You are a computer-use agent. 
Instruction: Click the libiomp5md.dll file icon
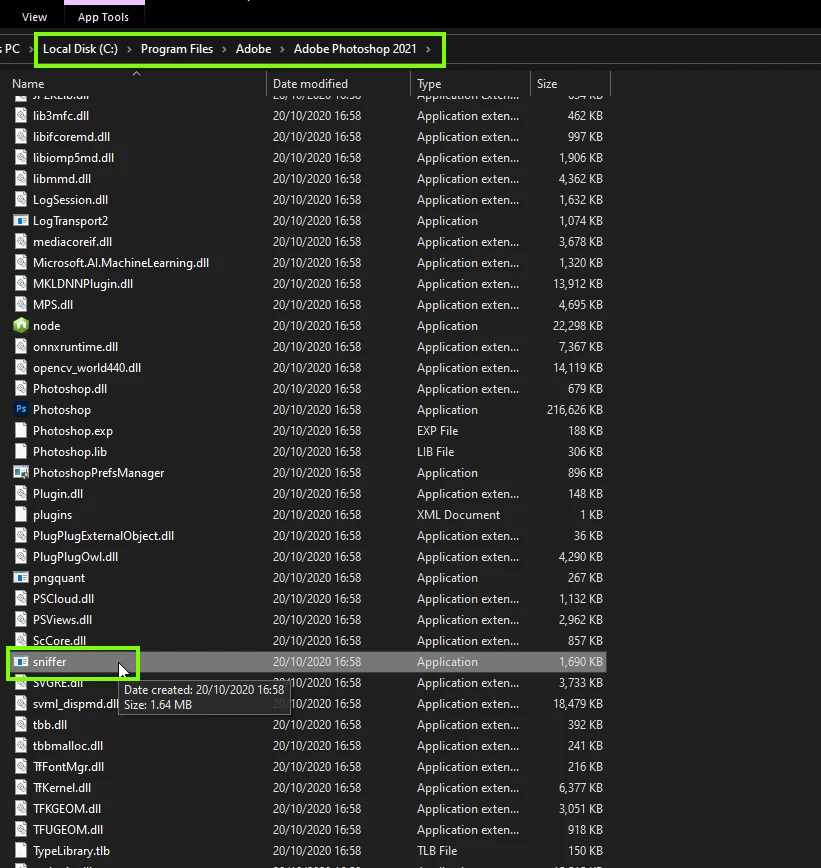pyautogui.click(x=20, y=157)
